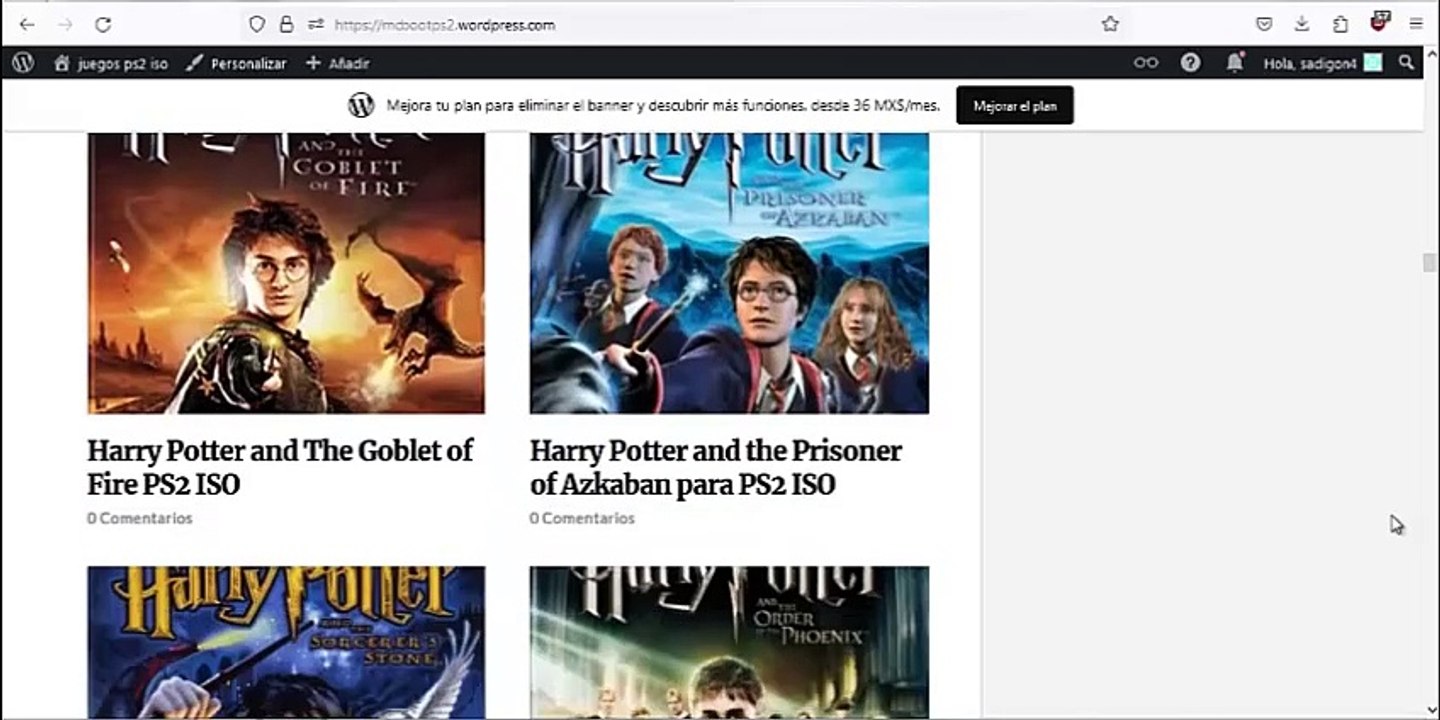The width and height of the screenshot is (1440, 720).
Task: View notifications via the bell icon
Action: (1235, 63)
